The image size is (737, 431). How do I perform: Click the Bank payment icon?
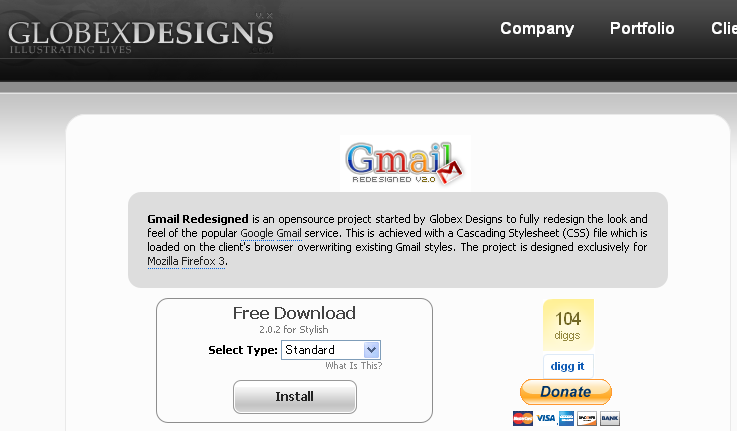pyautogui.click(x=610, y=418)
